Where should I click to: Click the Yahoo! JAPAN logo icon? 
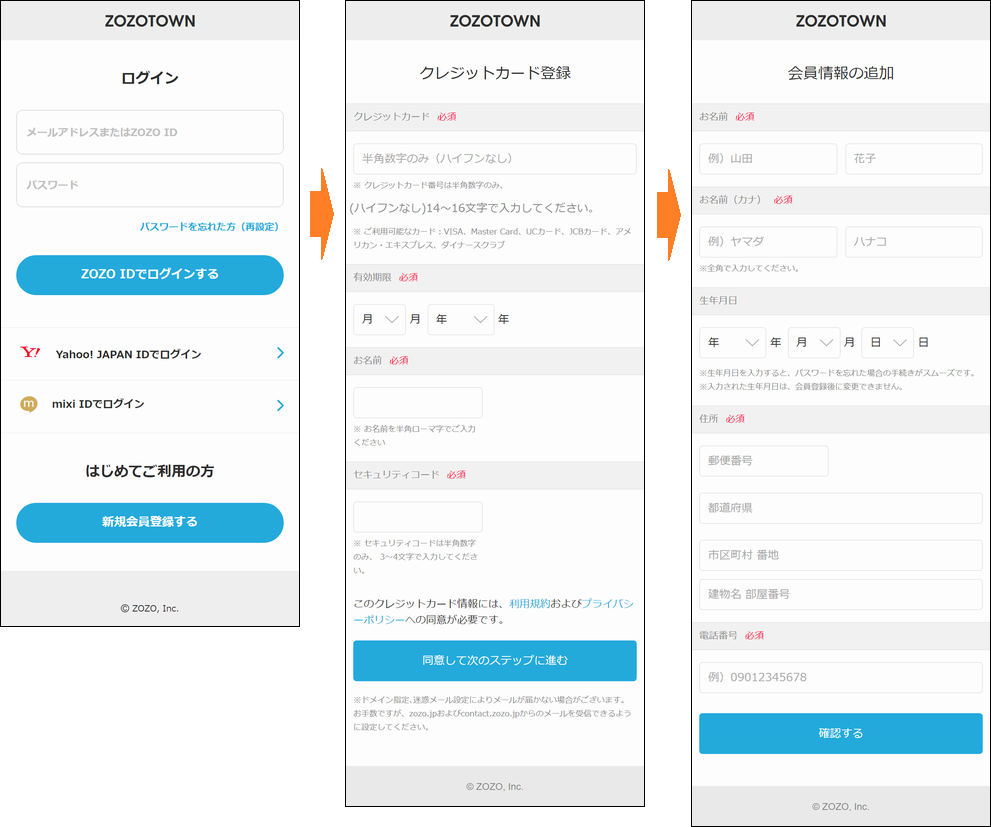(x=30, y=353)
